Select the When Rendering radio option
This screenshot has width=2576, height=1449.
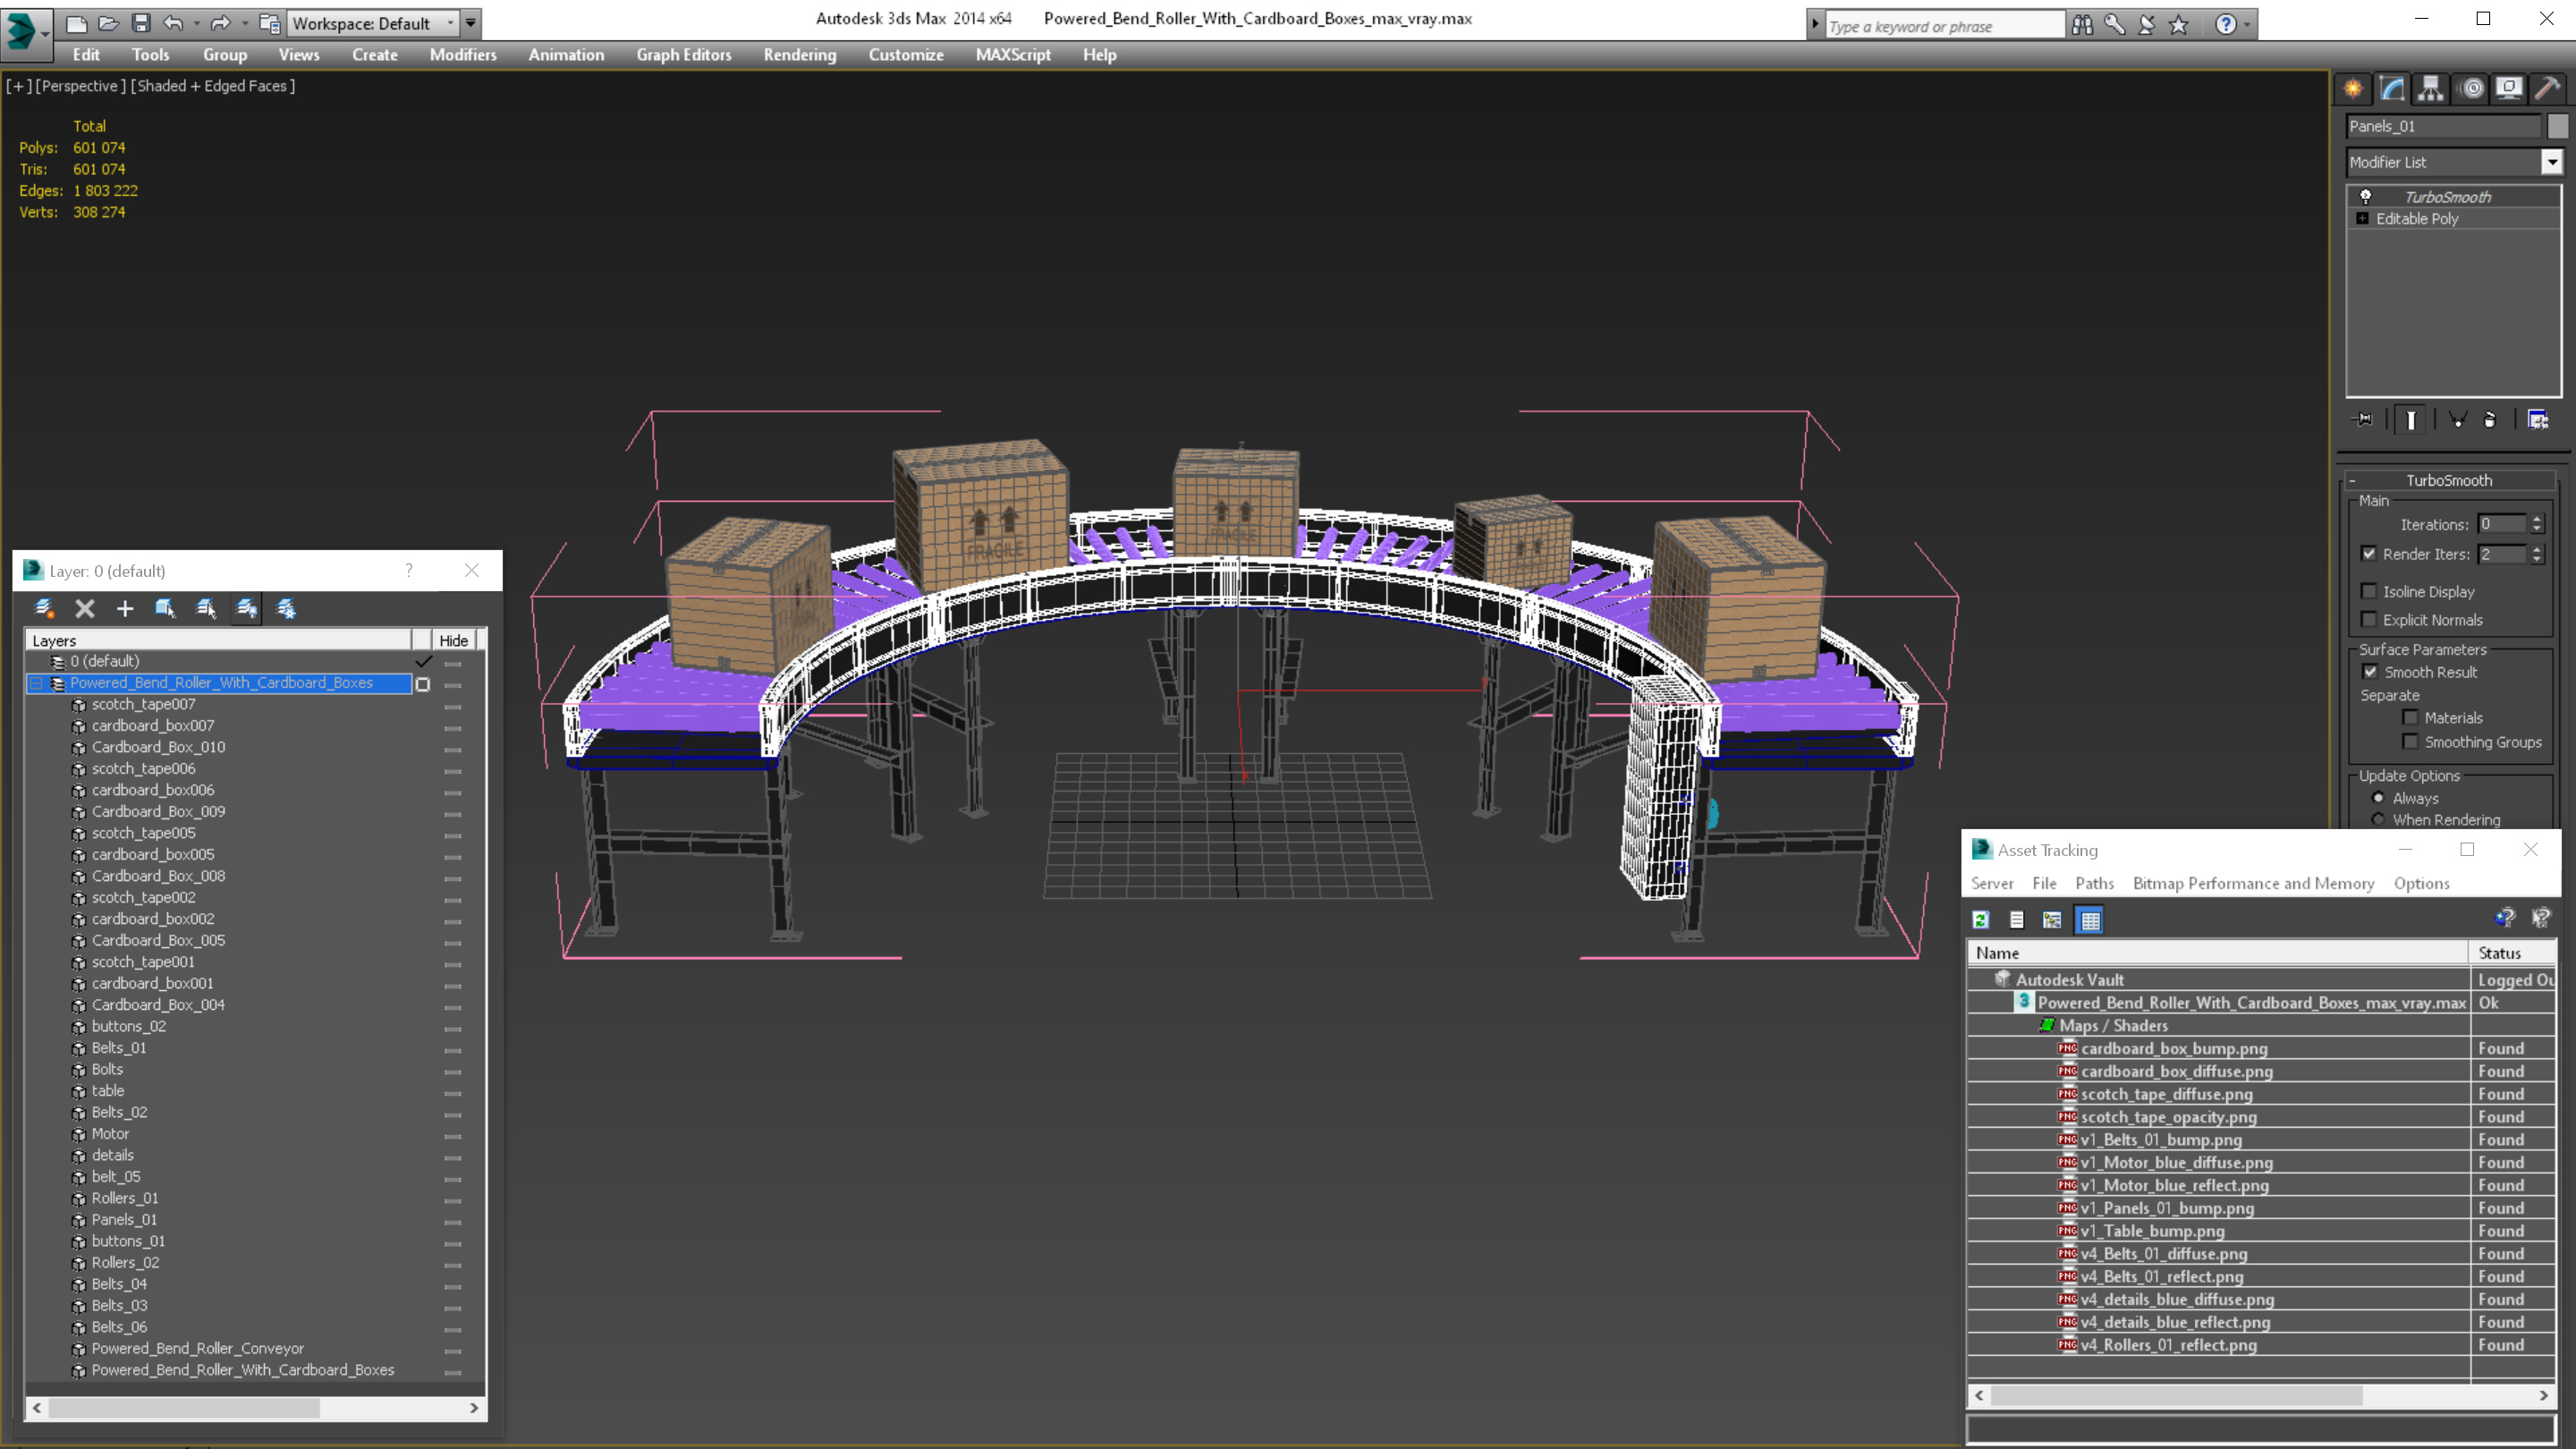coord(2378,820)
